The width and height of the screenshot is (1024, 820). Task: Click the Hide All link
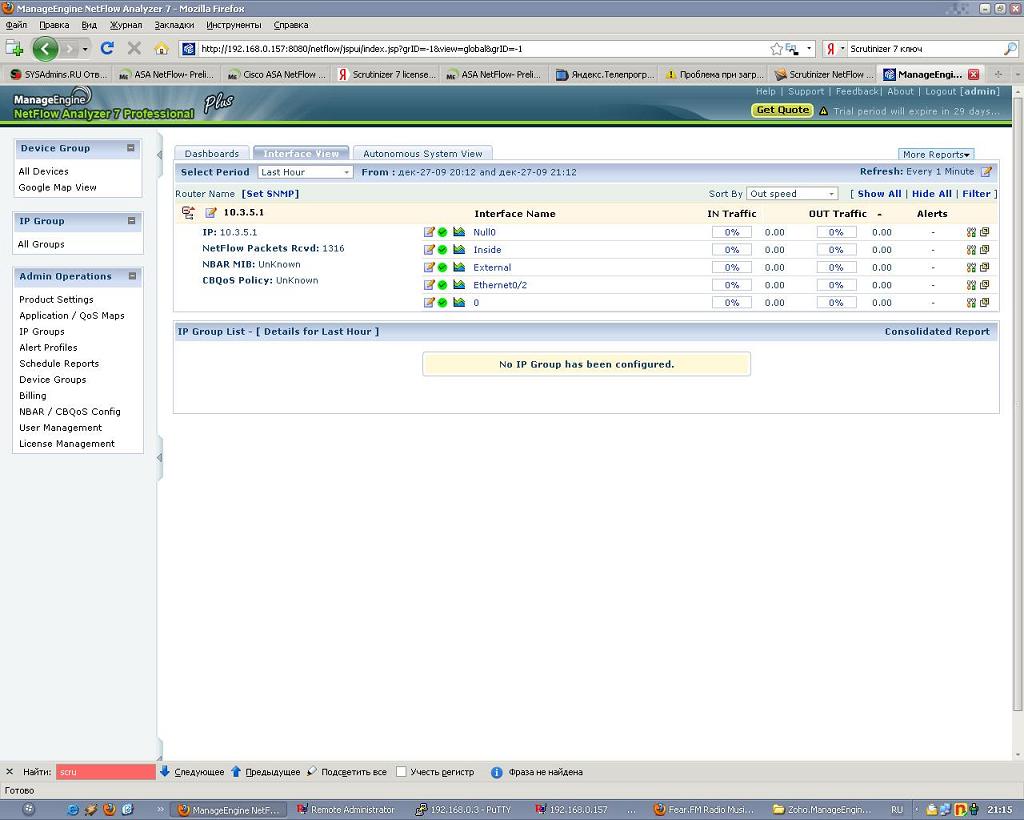pos(931,194)
